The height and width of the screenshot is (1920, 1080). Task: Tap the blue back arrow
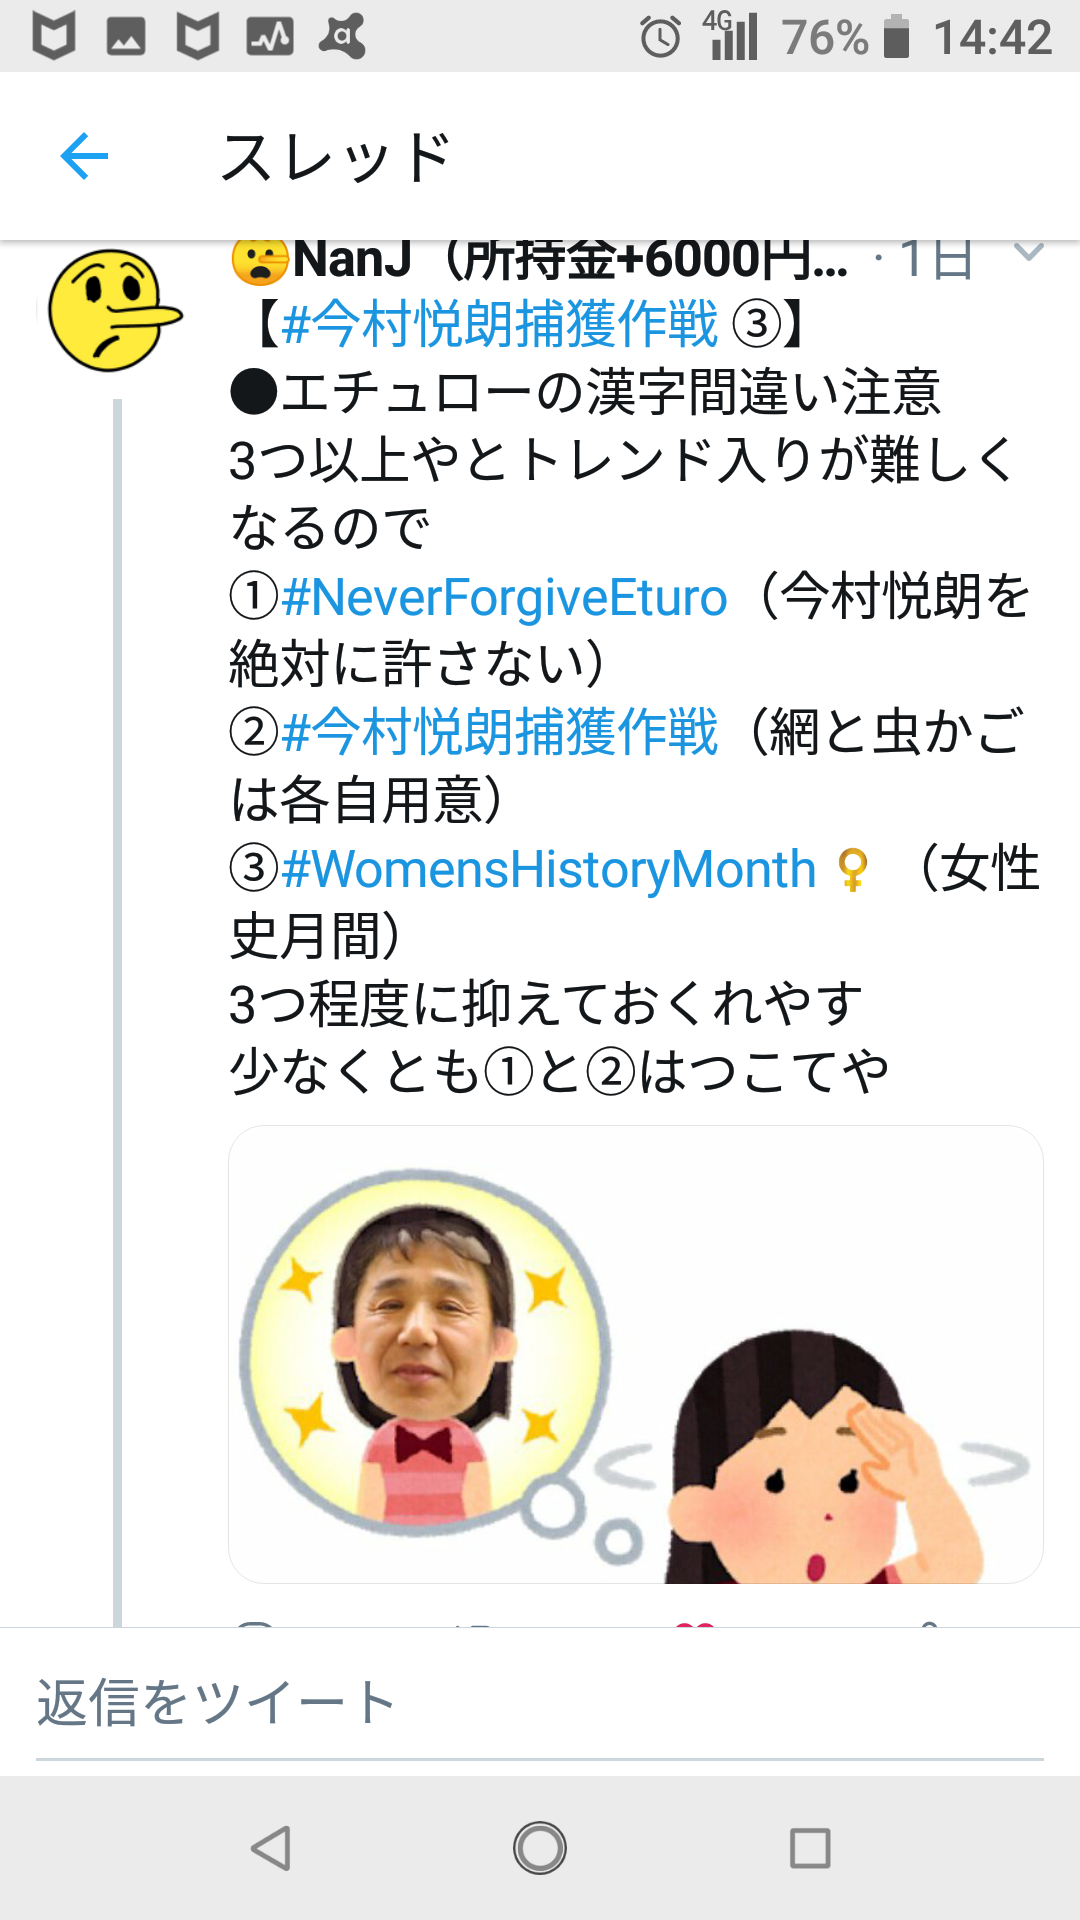click(x=84, y=156)
